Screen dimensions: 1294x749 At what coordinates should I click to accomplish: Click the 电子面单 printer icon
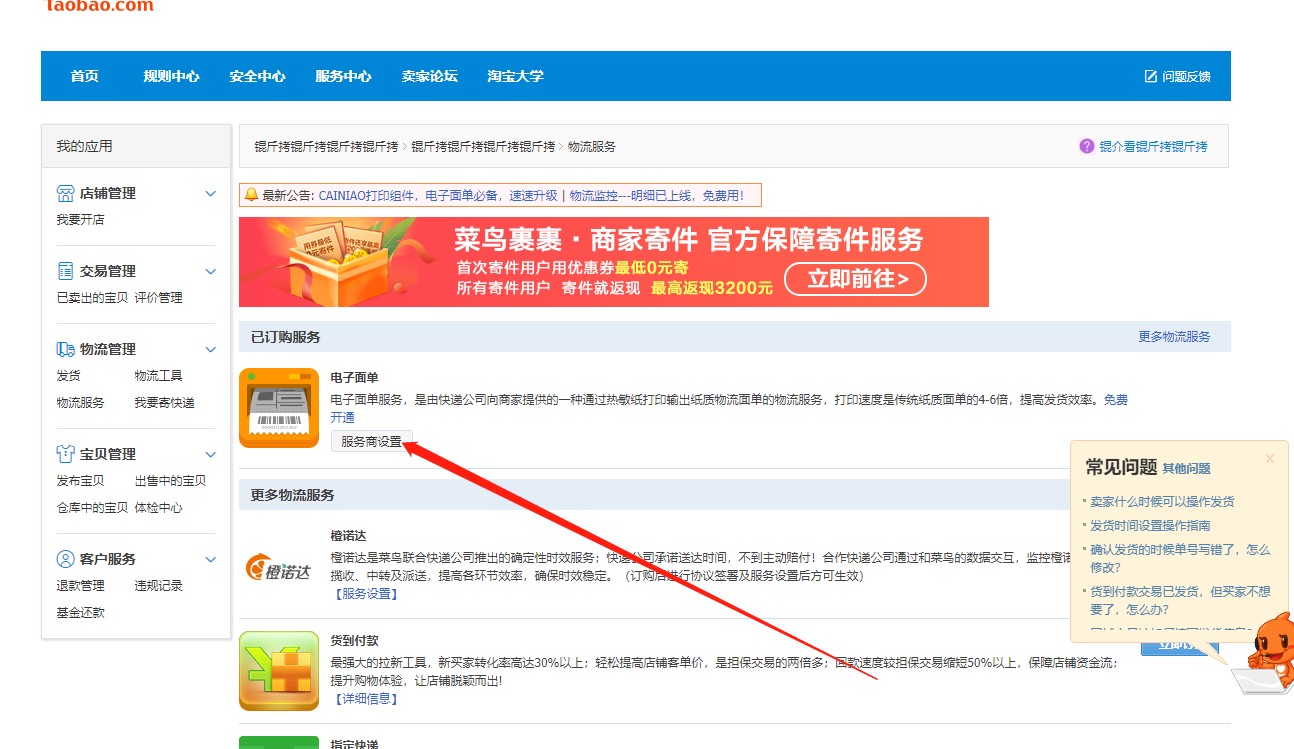(279, 408)
